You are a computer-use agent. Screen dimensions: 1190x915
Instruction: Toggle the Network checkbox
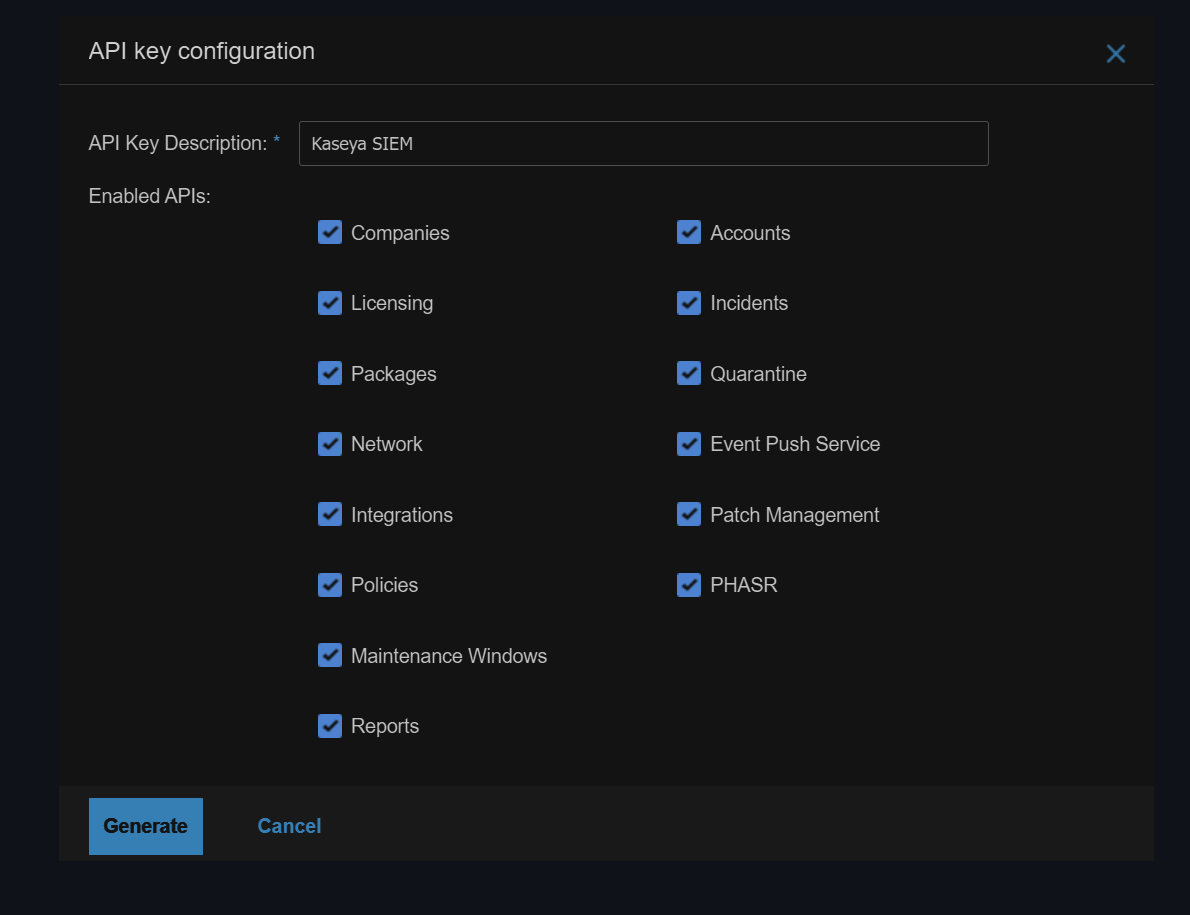tap(329, 444)
